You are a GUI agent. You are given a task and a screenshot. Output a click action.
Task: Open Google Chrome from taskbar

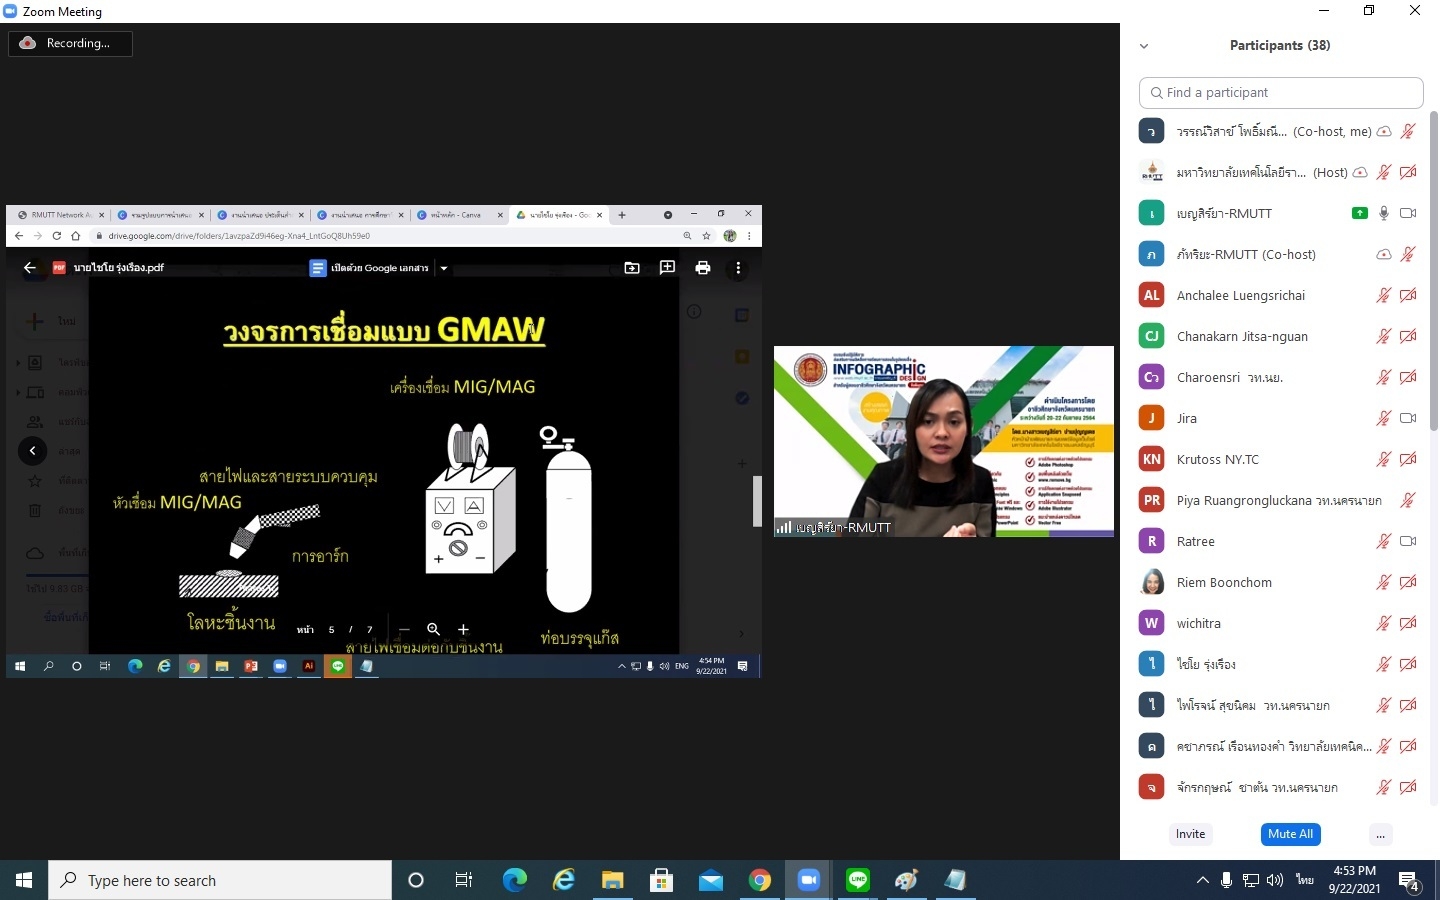[x=760, y=880]
